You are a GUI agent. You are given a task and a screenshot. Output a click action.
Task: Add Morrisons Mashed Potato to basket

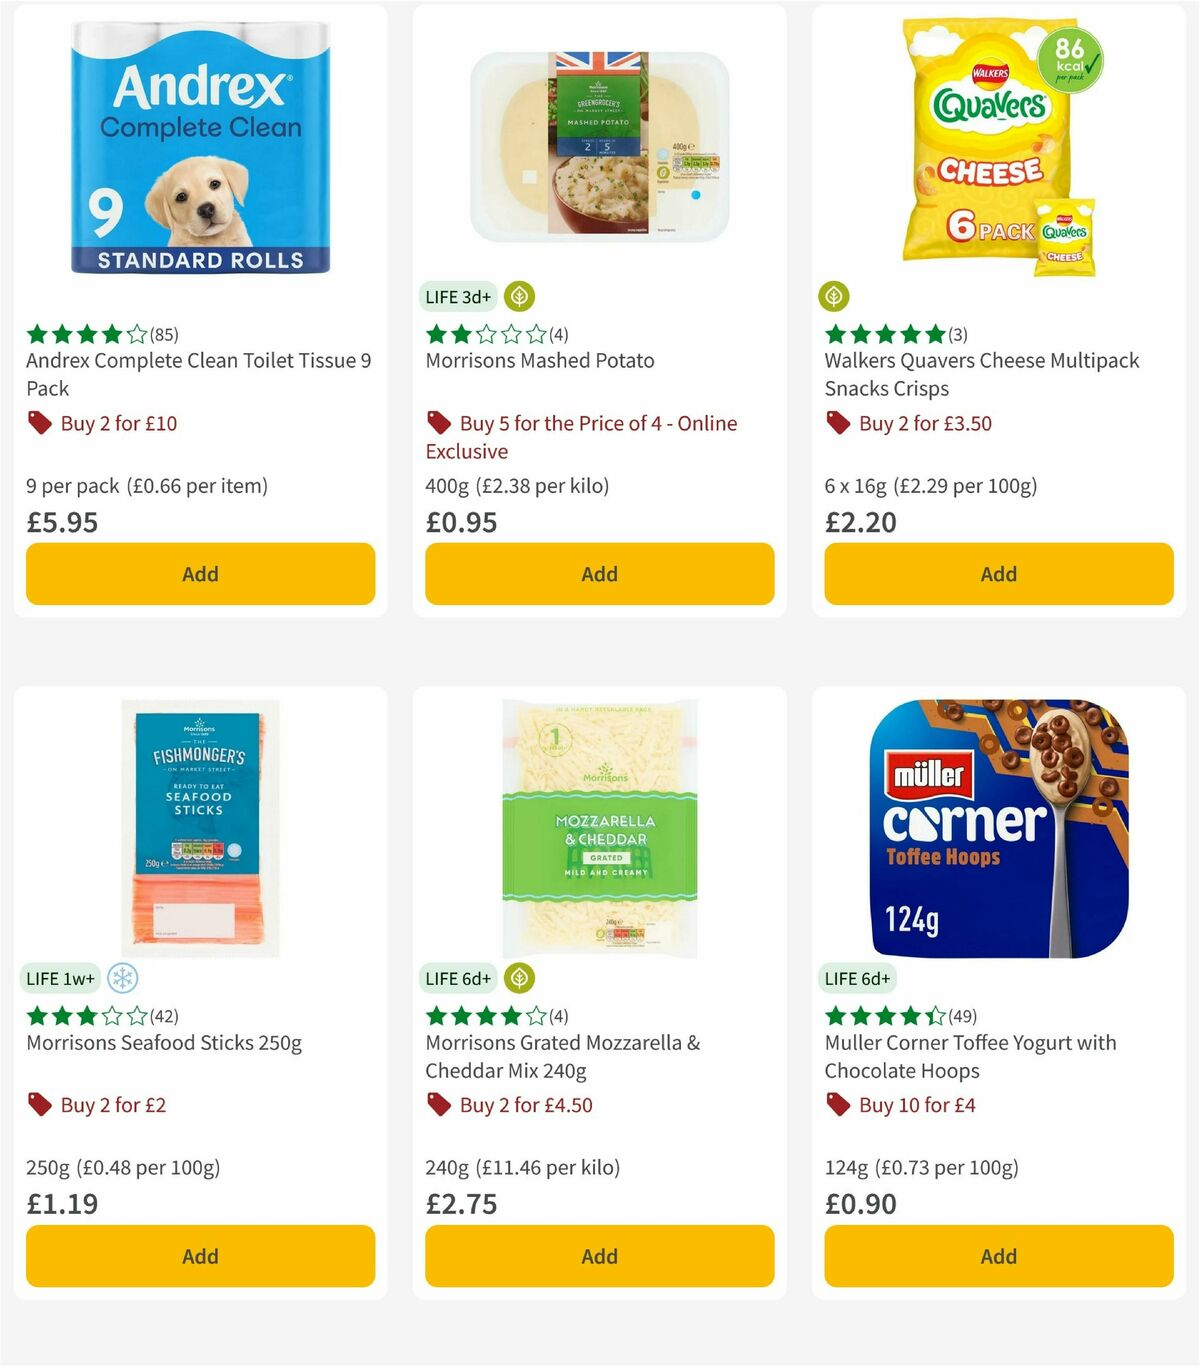[598, 574]
